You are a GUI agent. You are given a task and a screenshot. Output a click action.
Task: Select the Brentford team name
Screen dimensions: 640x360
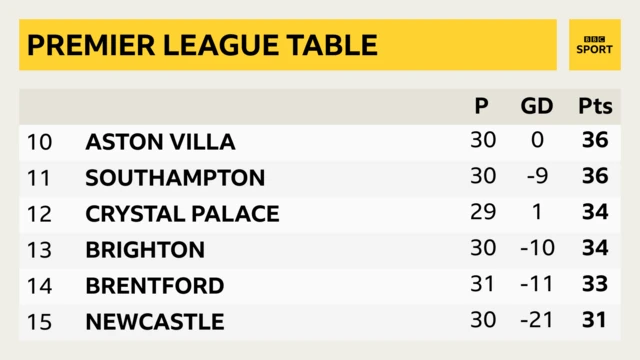click(x=155, y=286)
